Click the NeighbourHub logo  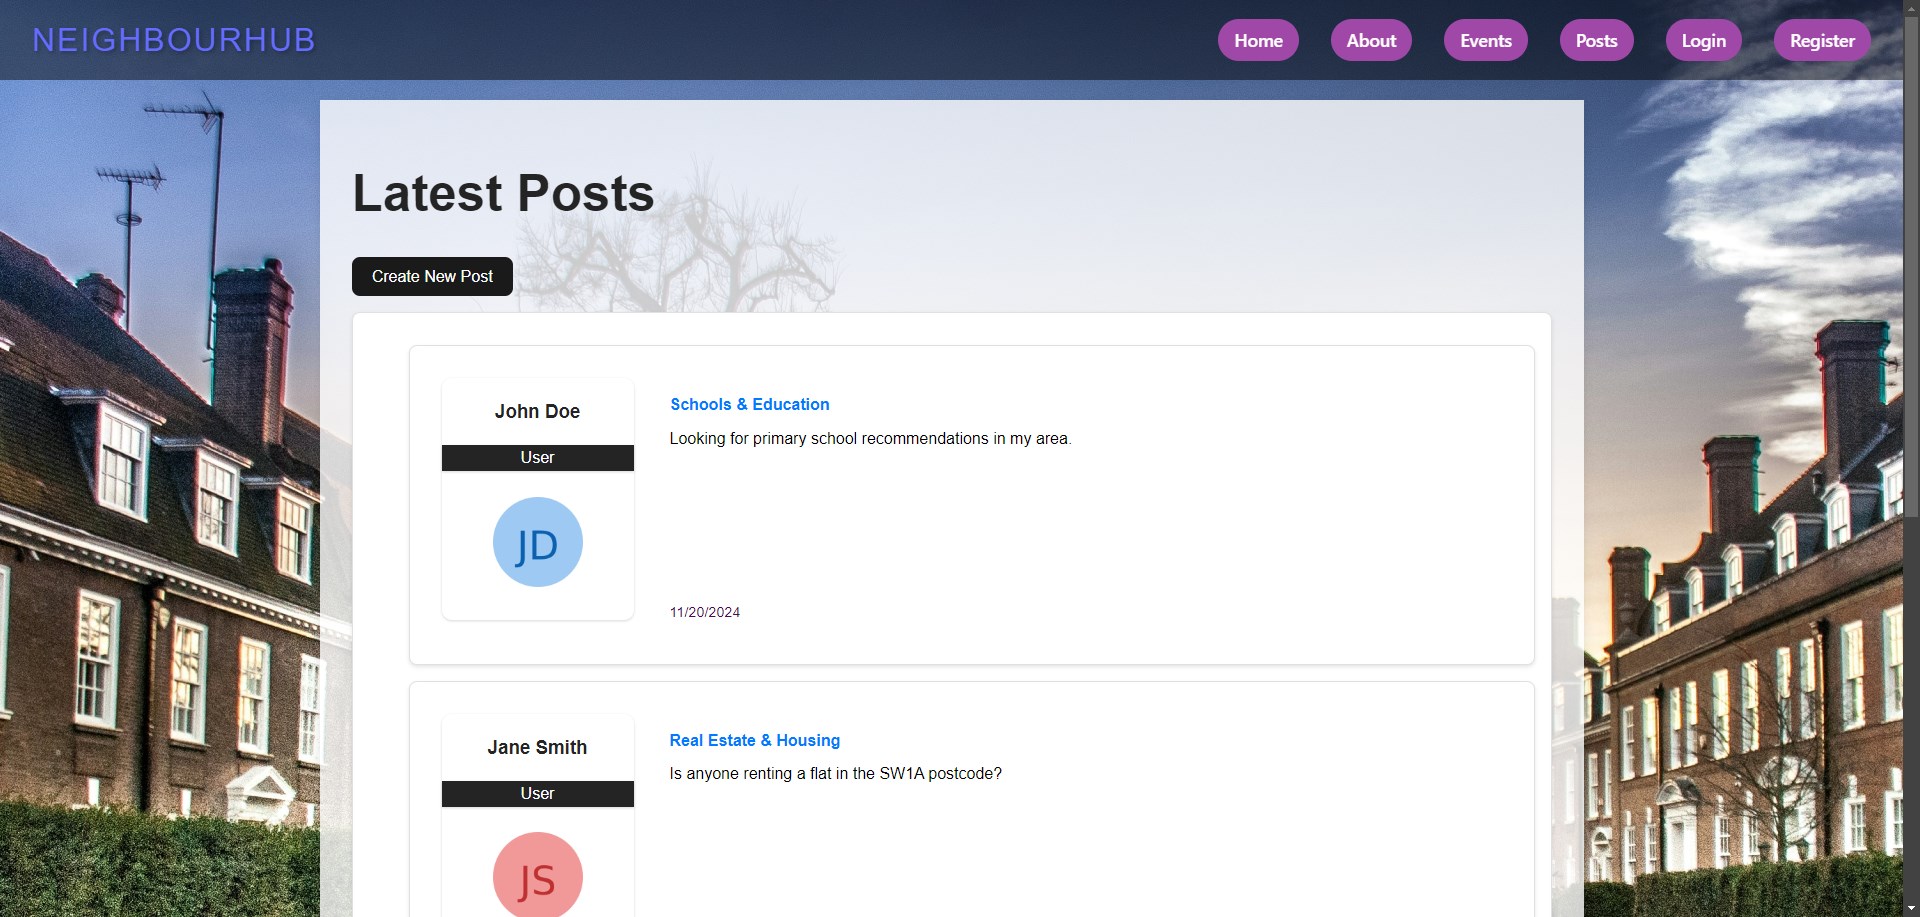pos(174,40)
